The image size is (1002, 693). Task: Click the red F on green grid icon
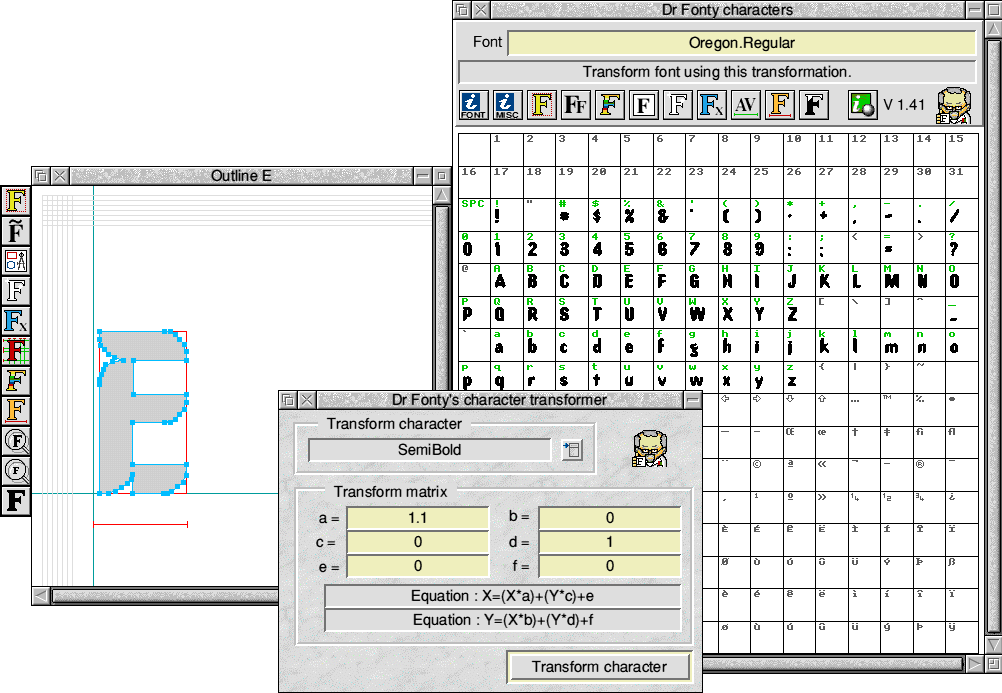pyautogui.click(x=16, y=351)
